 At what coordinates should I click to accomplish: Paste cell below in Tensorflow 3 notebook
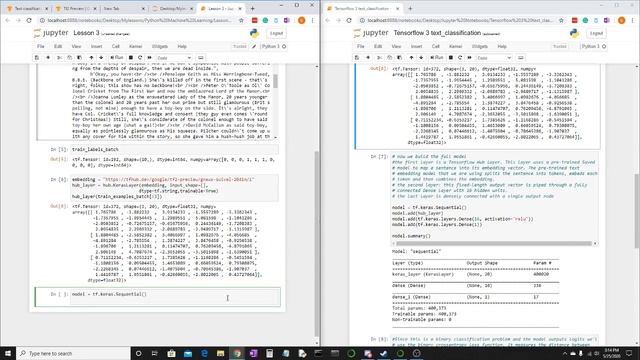click(x=400, y=58)
